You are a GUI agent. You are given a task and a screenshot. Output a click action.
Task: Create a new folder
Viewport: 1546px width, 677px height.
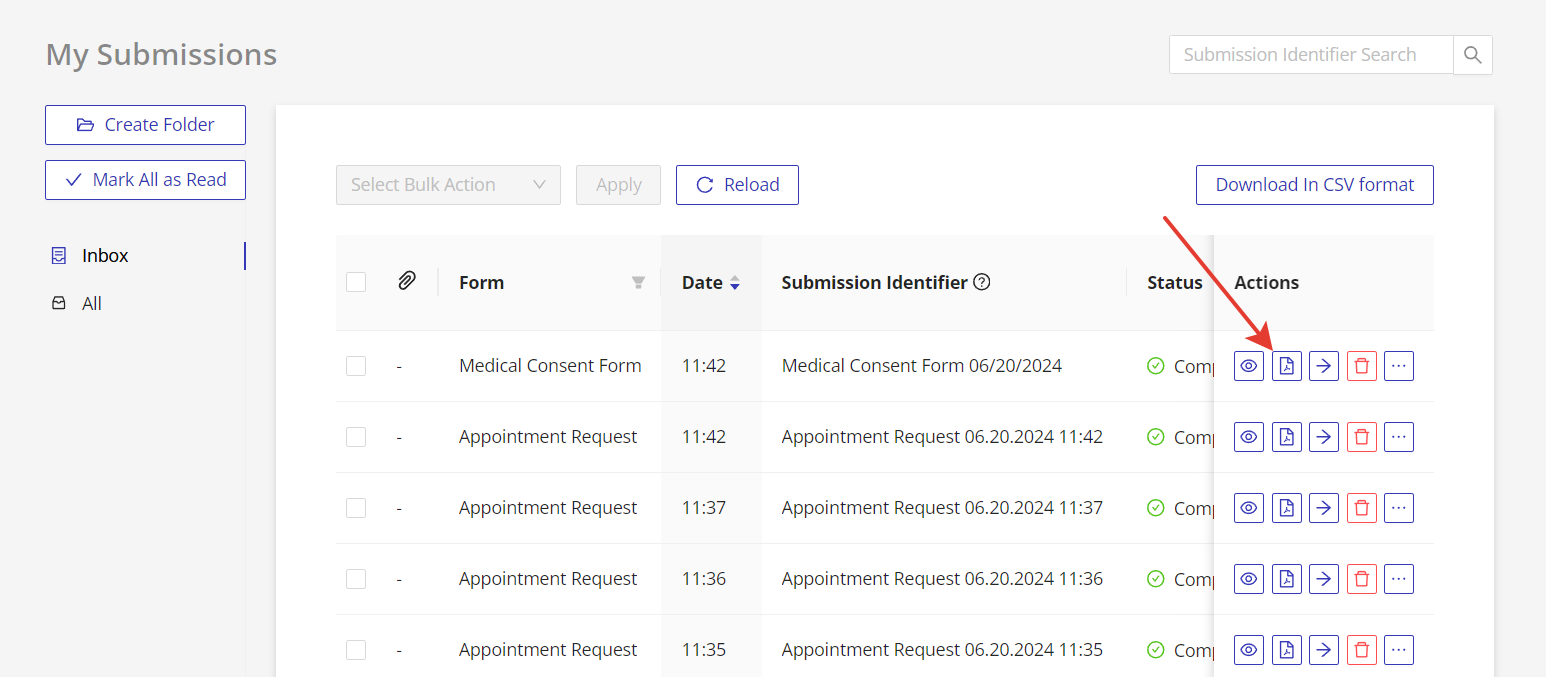(145, 125)
